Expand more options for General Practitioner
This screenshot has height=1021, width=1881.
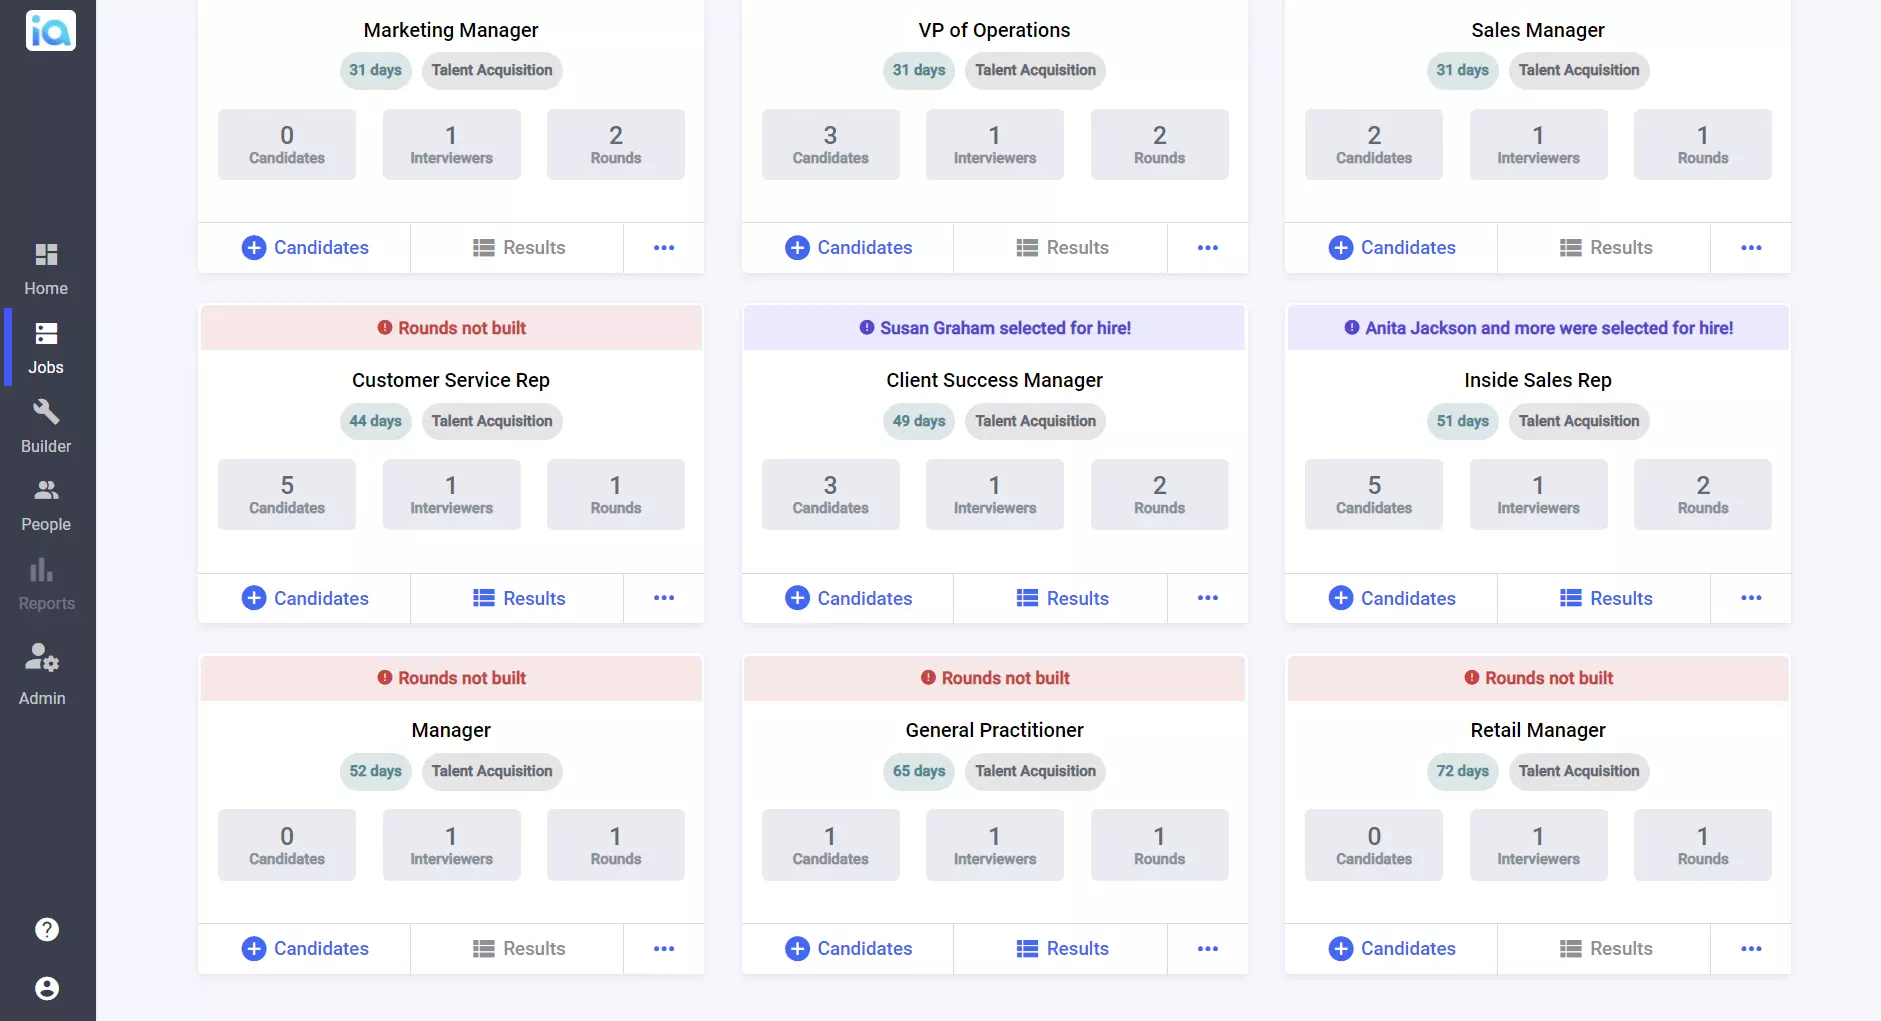coord(1207,948)
